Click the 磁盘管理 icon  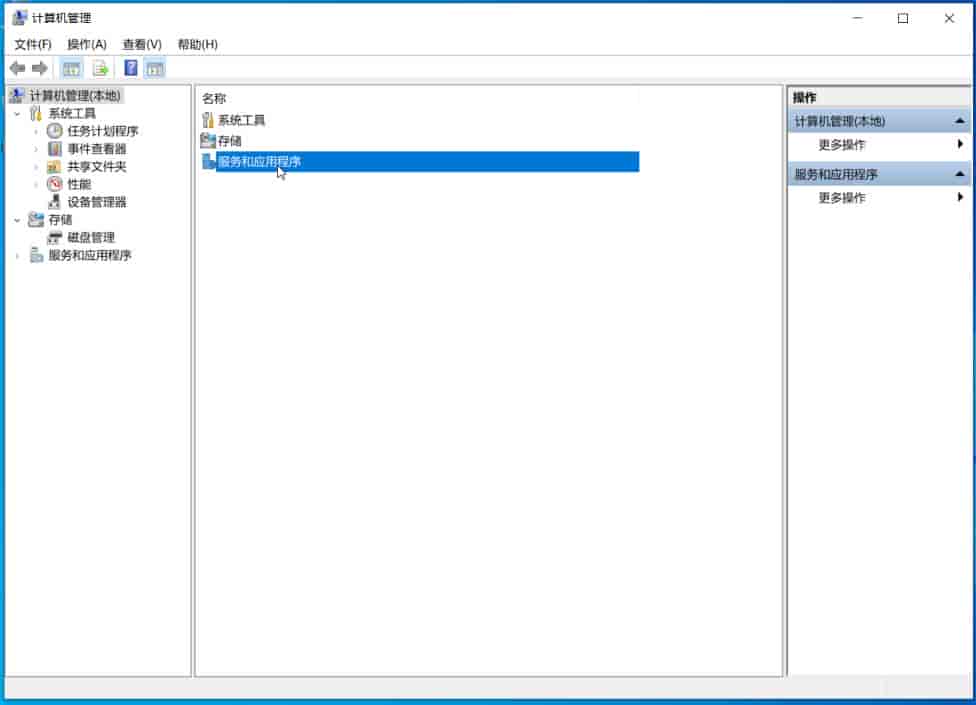click(55, 237)
